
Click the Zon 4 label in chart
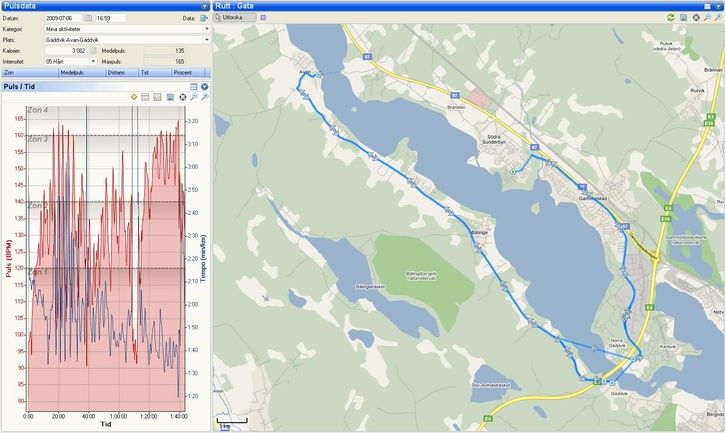click(x=37, y=110)
